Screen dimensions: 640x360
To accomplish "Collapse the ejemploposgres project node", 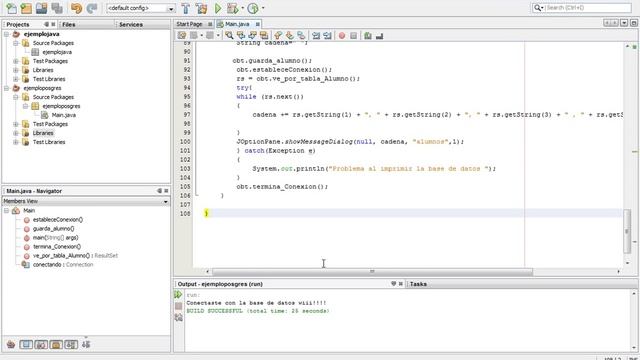I will (7, 88).
